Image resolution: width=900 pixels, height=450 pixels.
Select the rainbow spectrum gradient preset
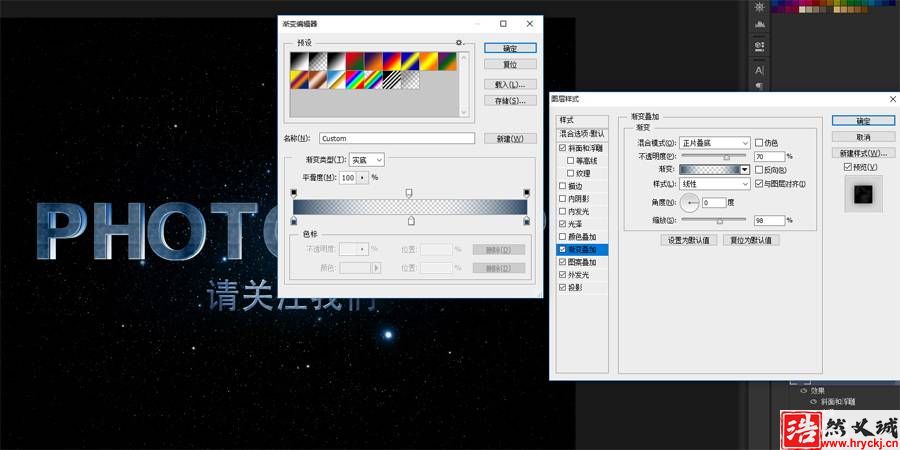[355, 80]
